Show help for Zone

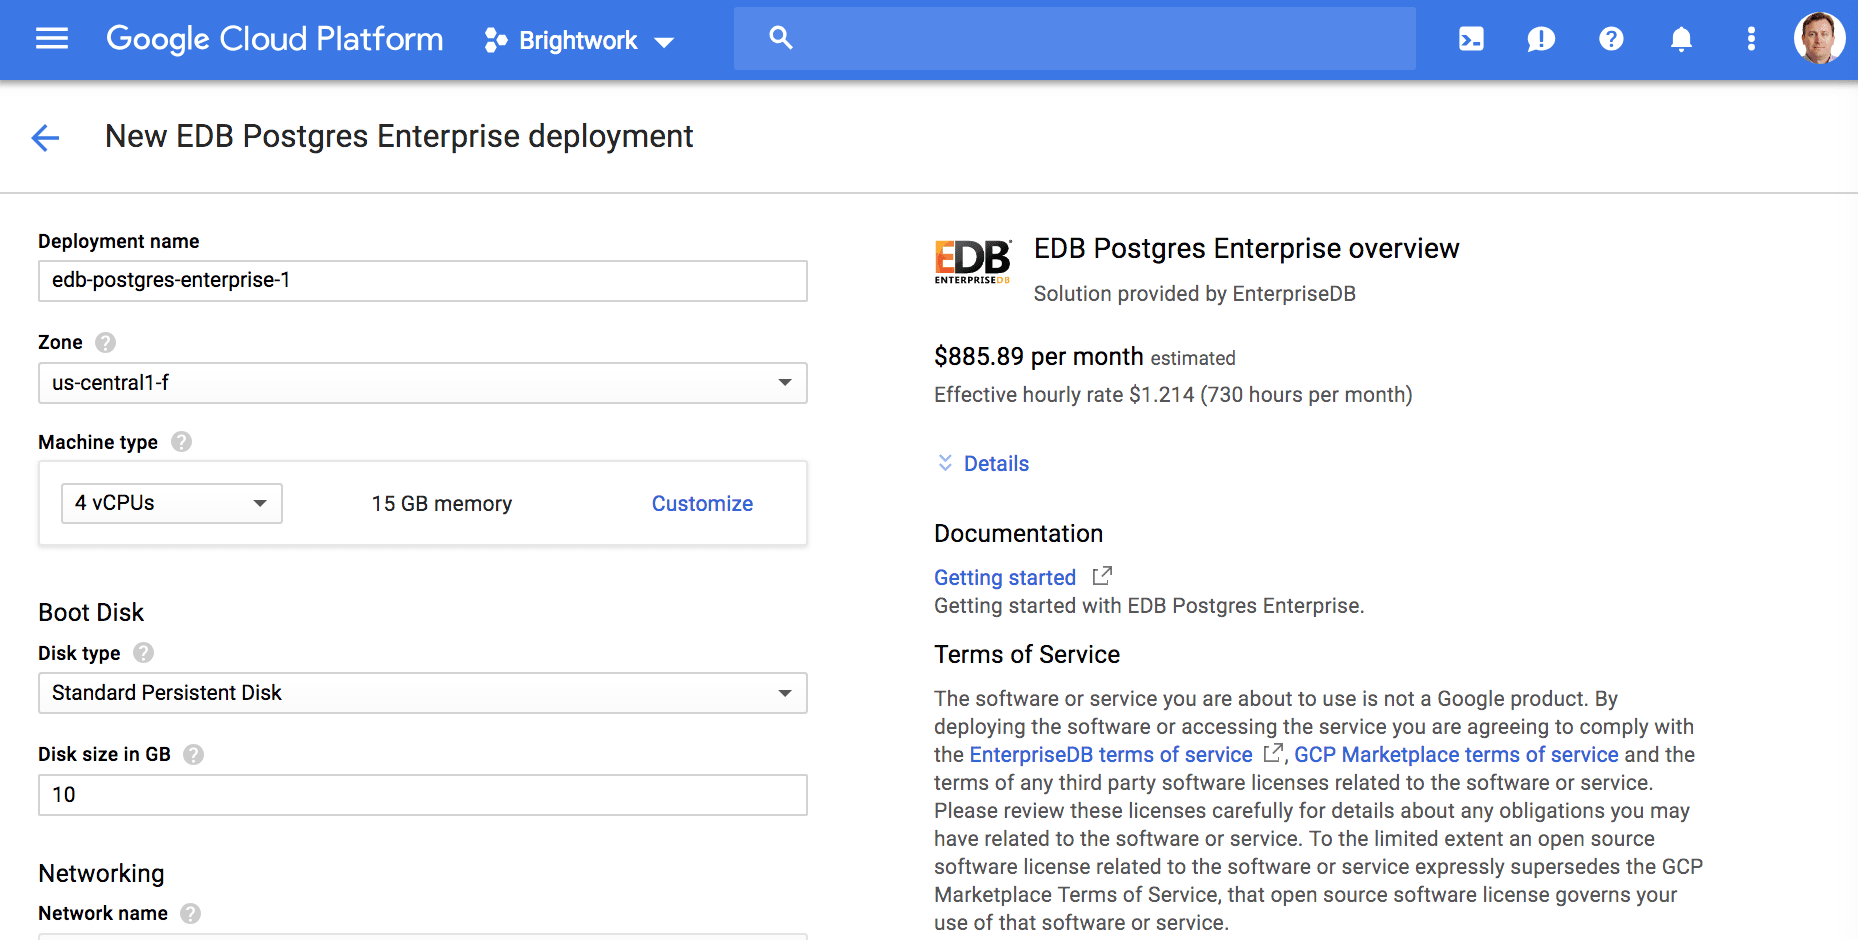[x=105, y=343]
